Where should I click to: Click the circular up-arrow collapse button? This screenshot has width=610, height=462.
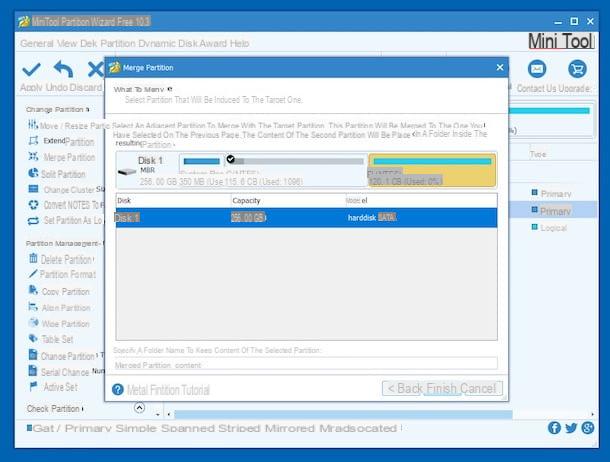point(139,408)
